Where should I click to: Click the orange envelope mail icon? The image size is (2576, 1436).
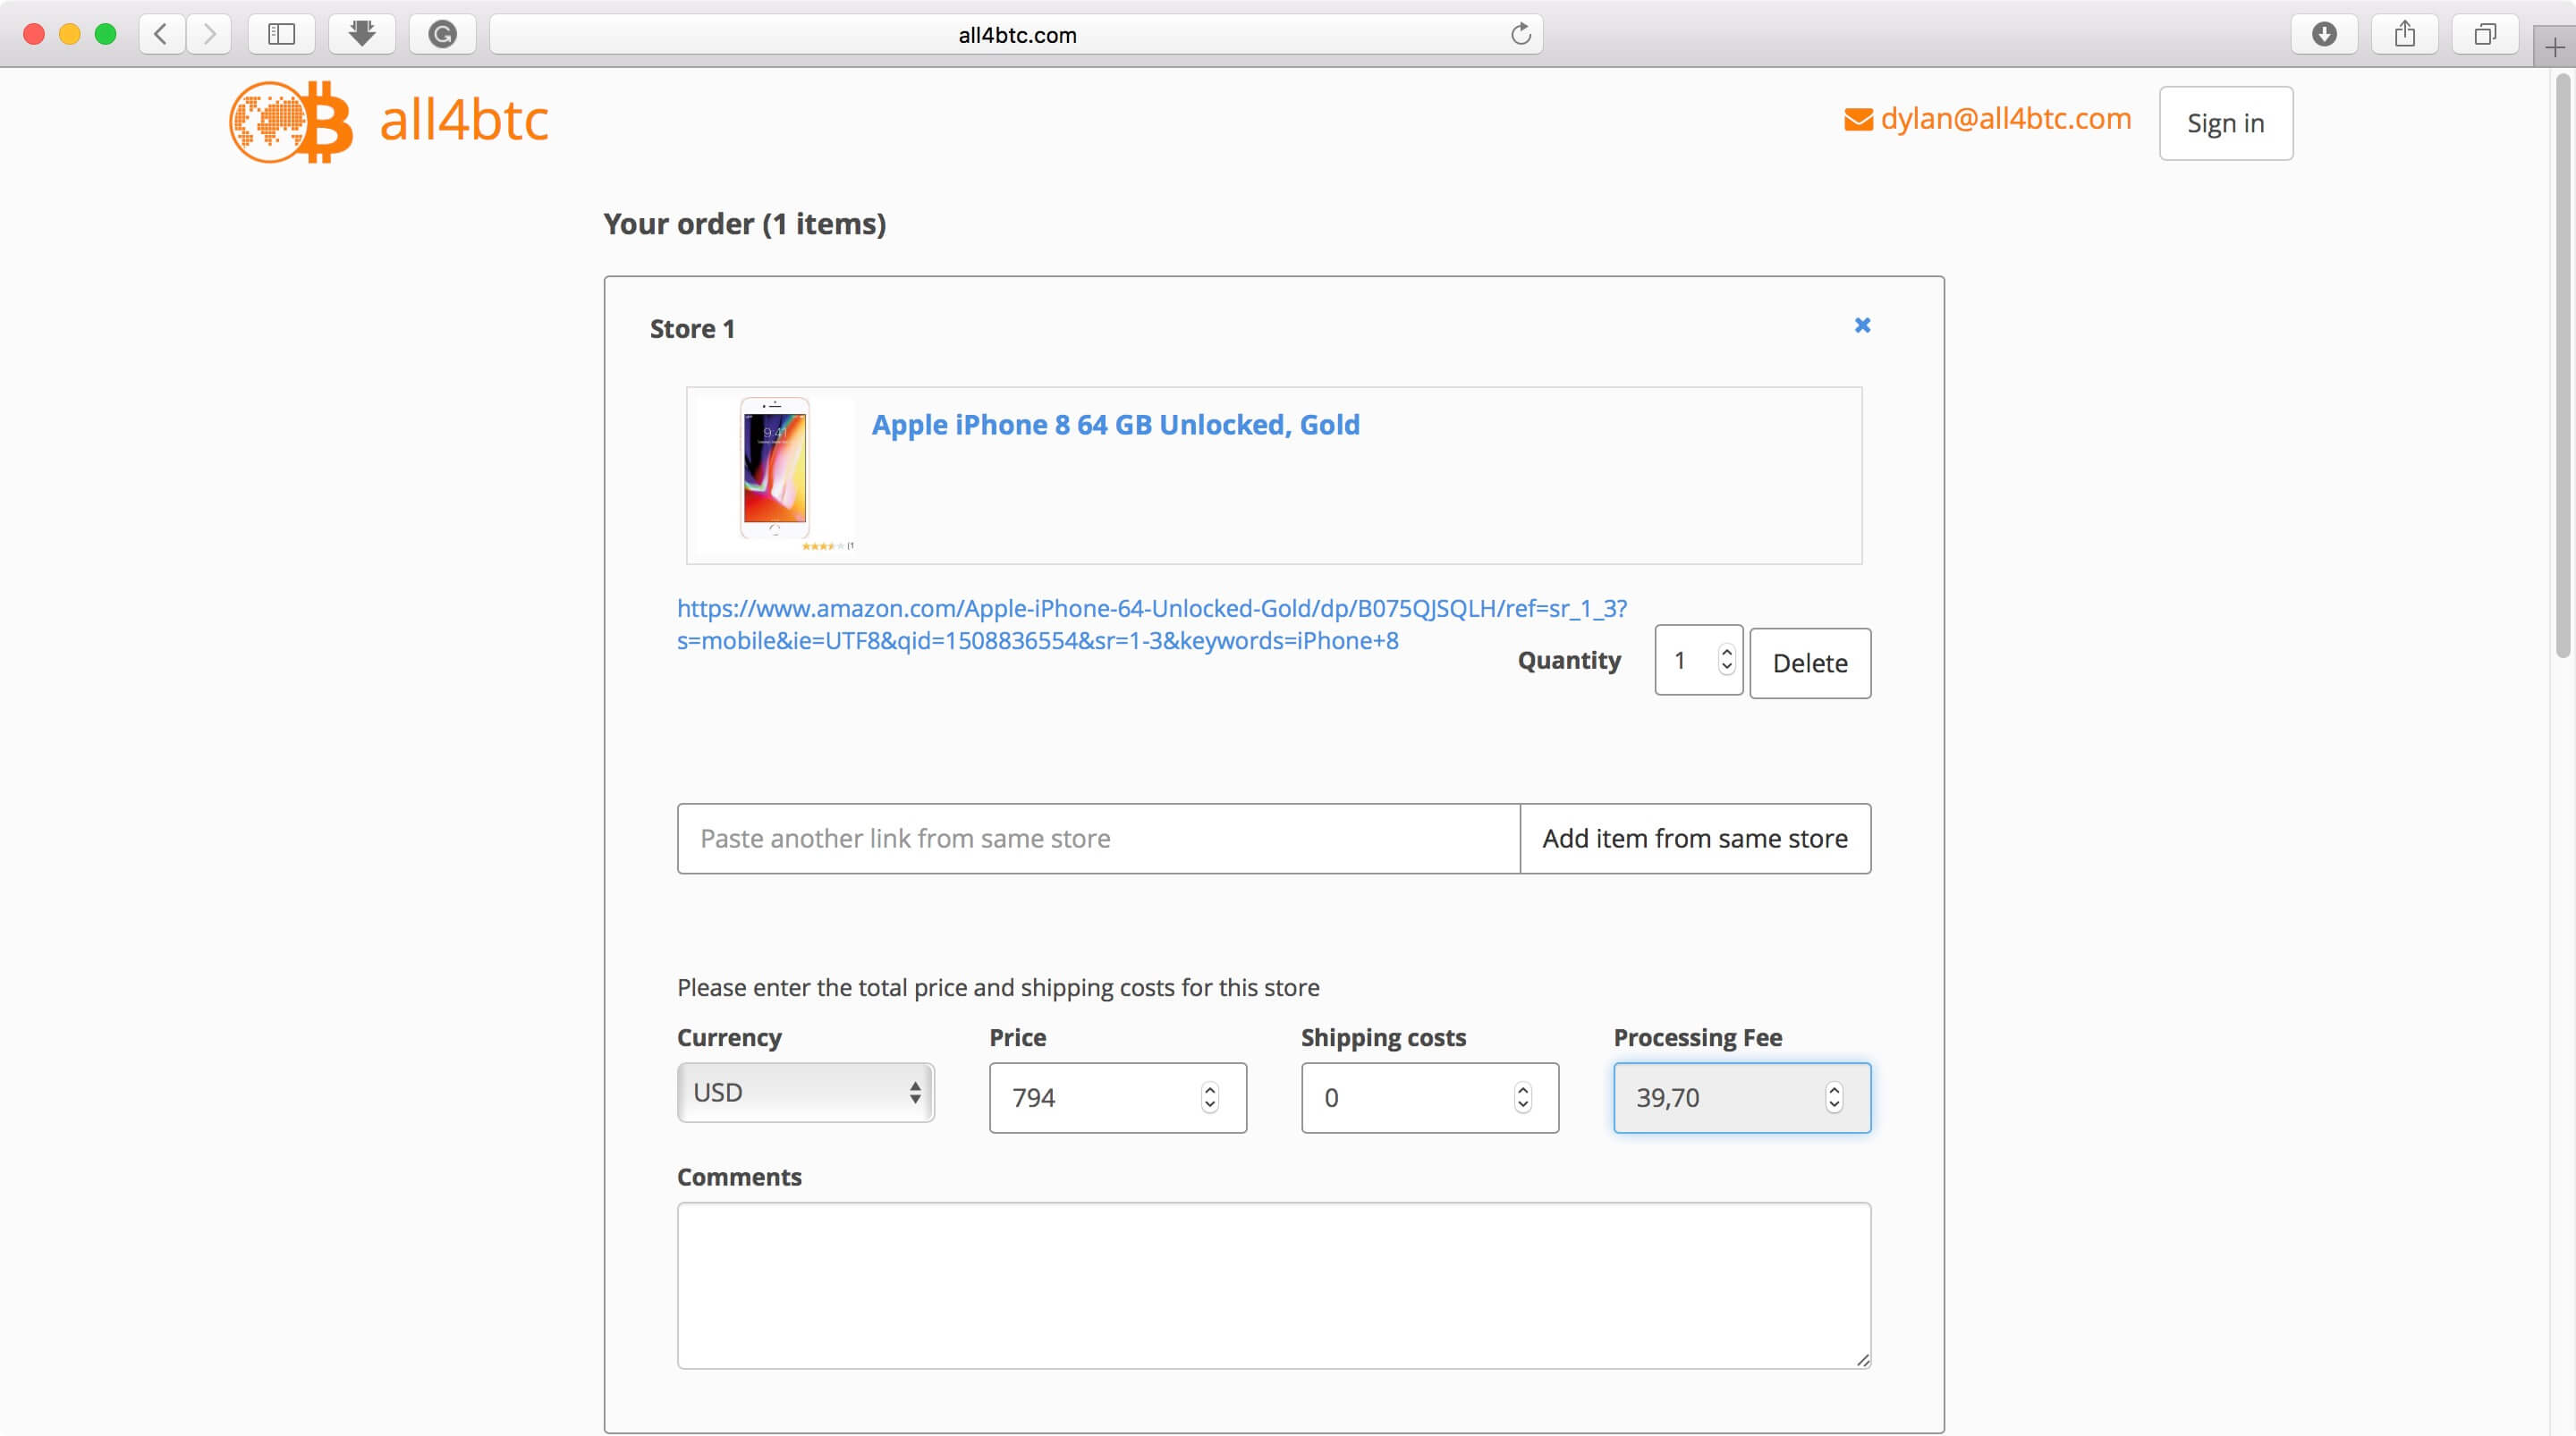(x=1858, y=120)
